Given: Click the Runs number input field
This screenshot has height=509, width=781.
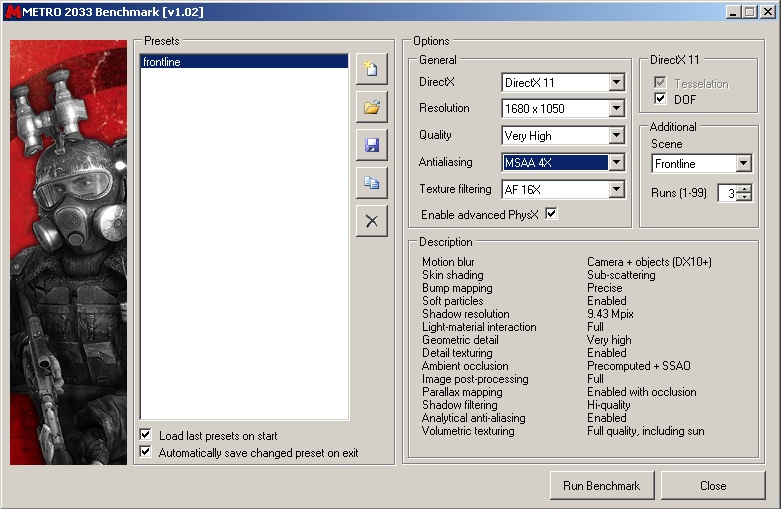Looking at the screenshot, I should 728,193.
